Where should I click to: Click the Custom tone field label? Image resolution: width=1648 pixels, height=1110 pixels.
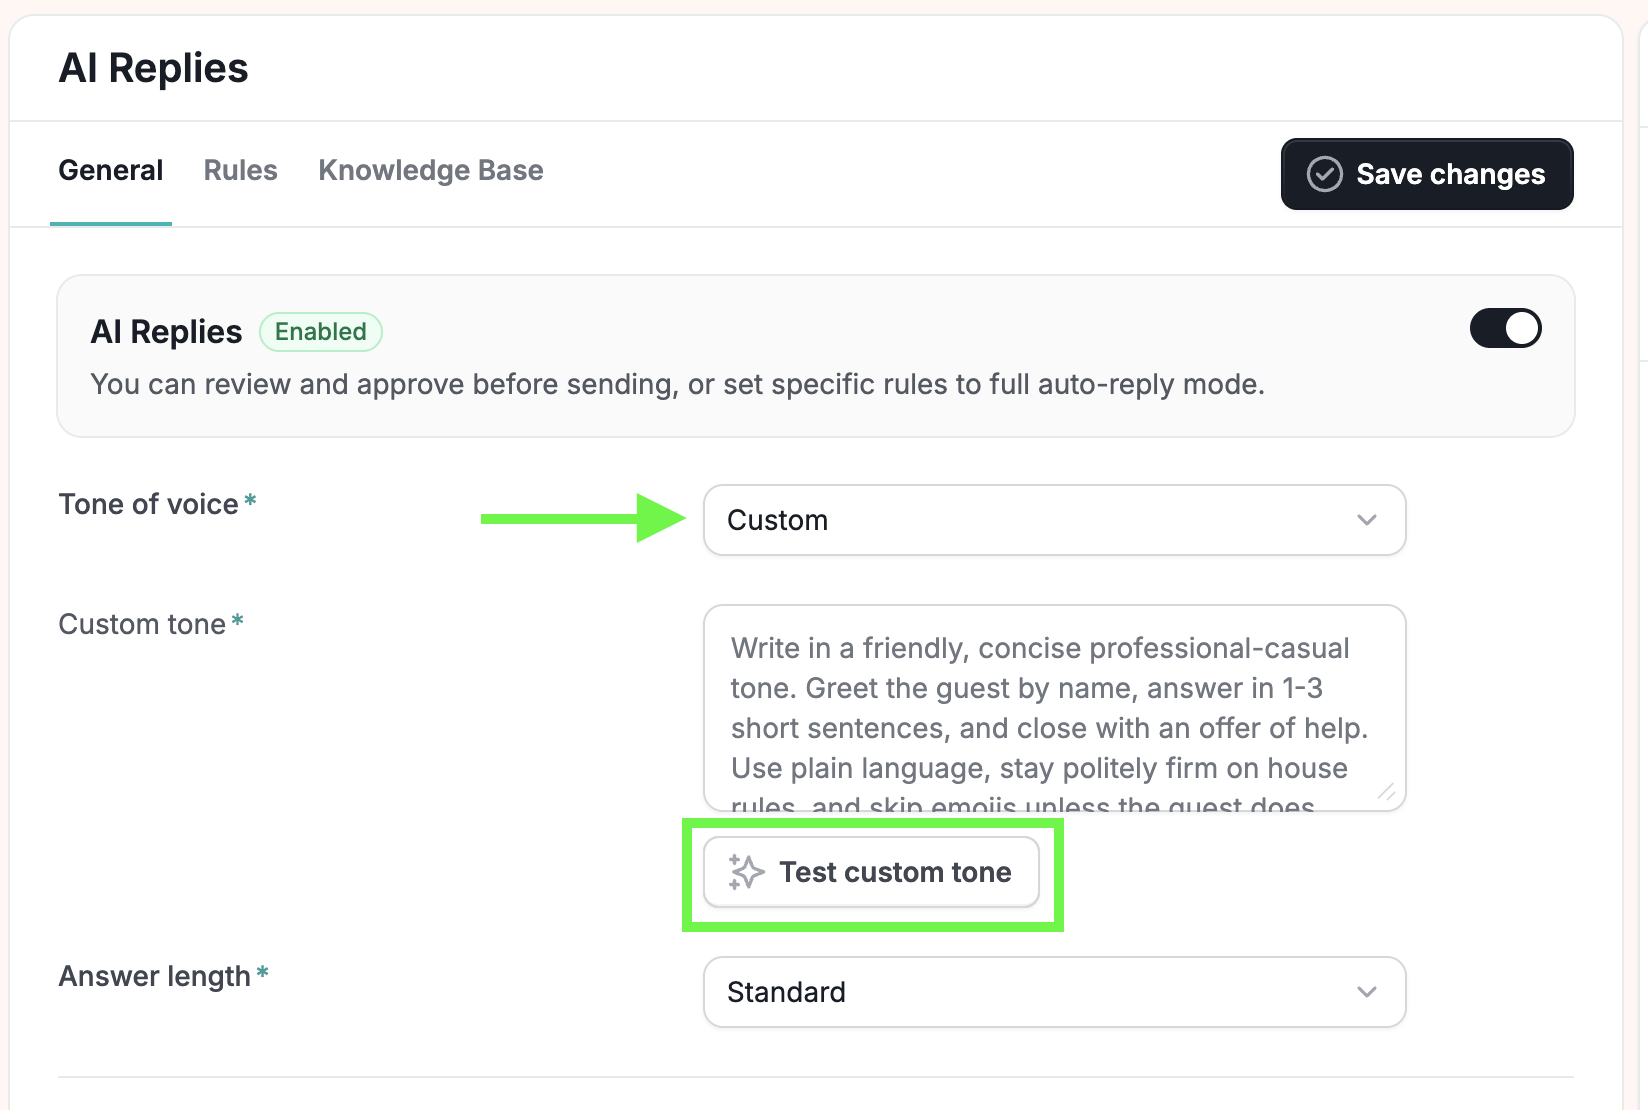[x=142, y=624]
